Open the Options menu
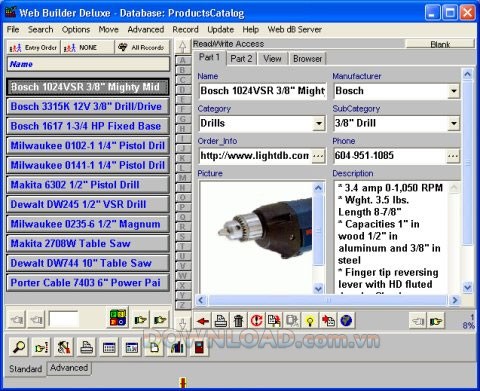 pos(76,29)
